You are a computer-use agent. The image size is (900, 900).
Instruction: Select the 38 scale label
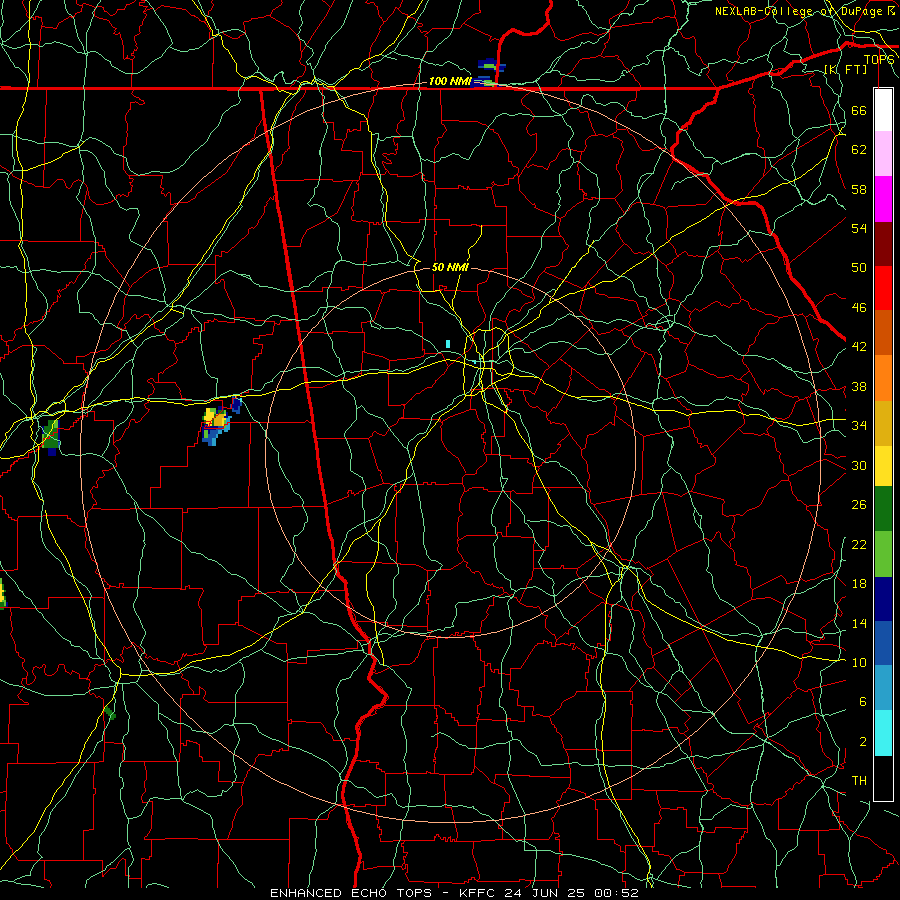click(859, 386)
